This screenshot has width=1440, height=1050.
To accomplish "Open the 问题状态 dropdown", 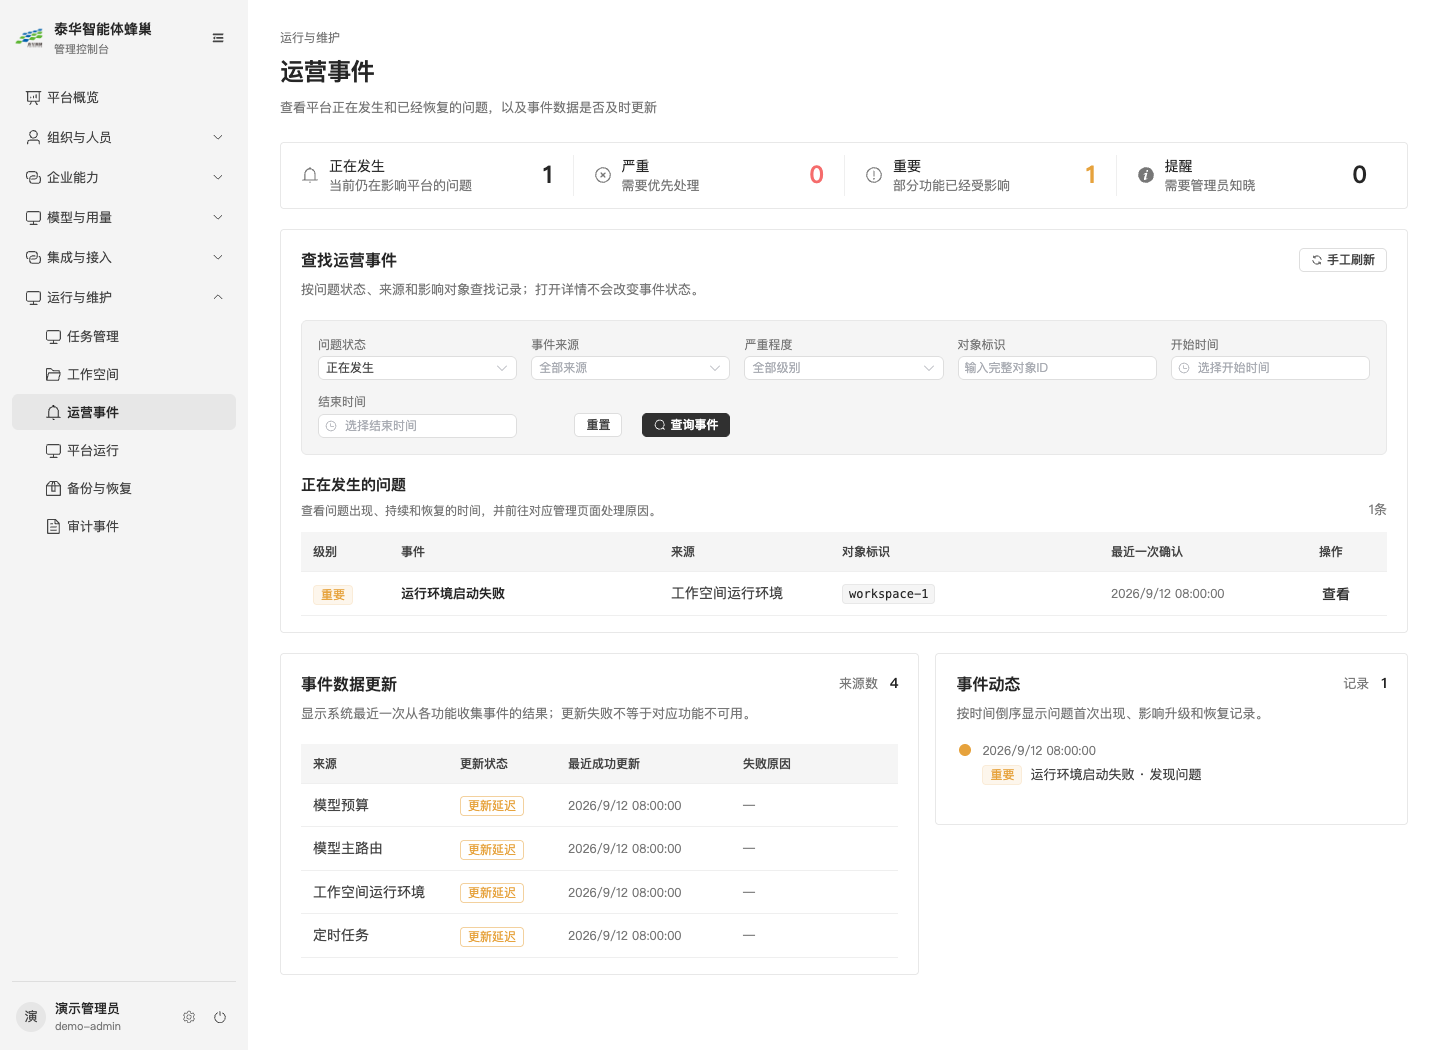I will click(417, 368).
